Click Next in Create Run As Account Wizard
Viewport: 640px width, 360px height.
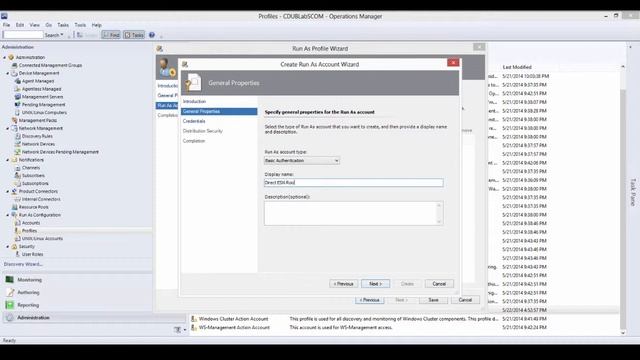coord(376,284)
